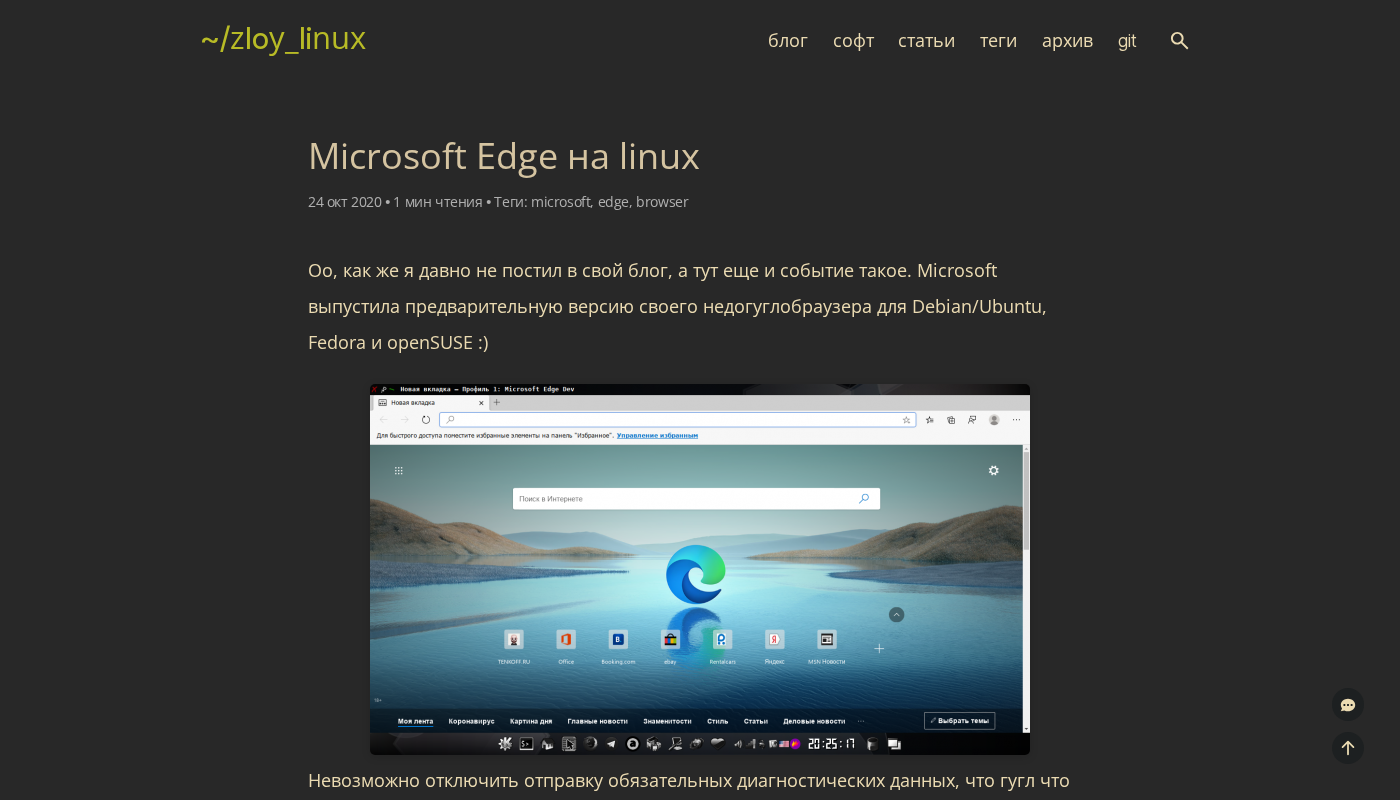Click the Microsoft Edge на linux title
Viewport: 1400px width, 800px height.
[503, 156]
